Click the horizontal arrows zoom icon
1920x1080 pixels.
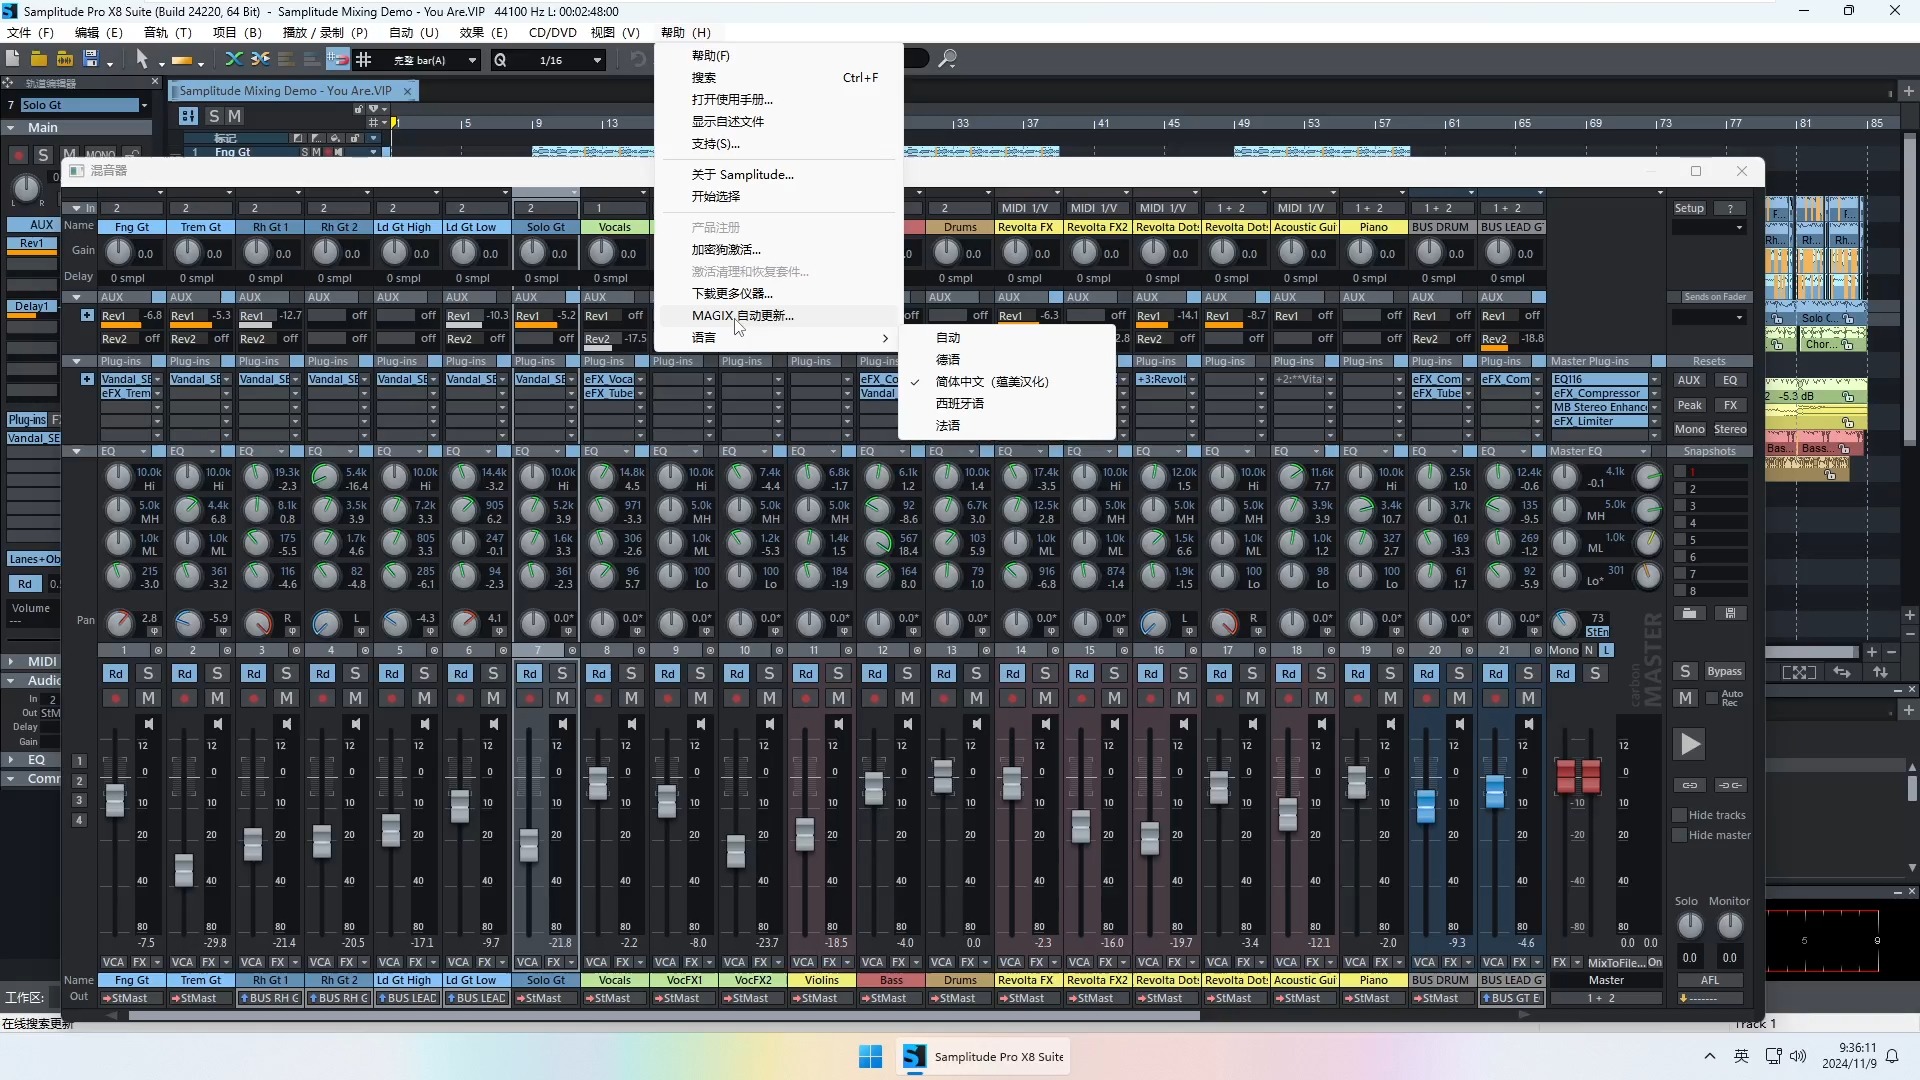point(1842,673)
